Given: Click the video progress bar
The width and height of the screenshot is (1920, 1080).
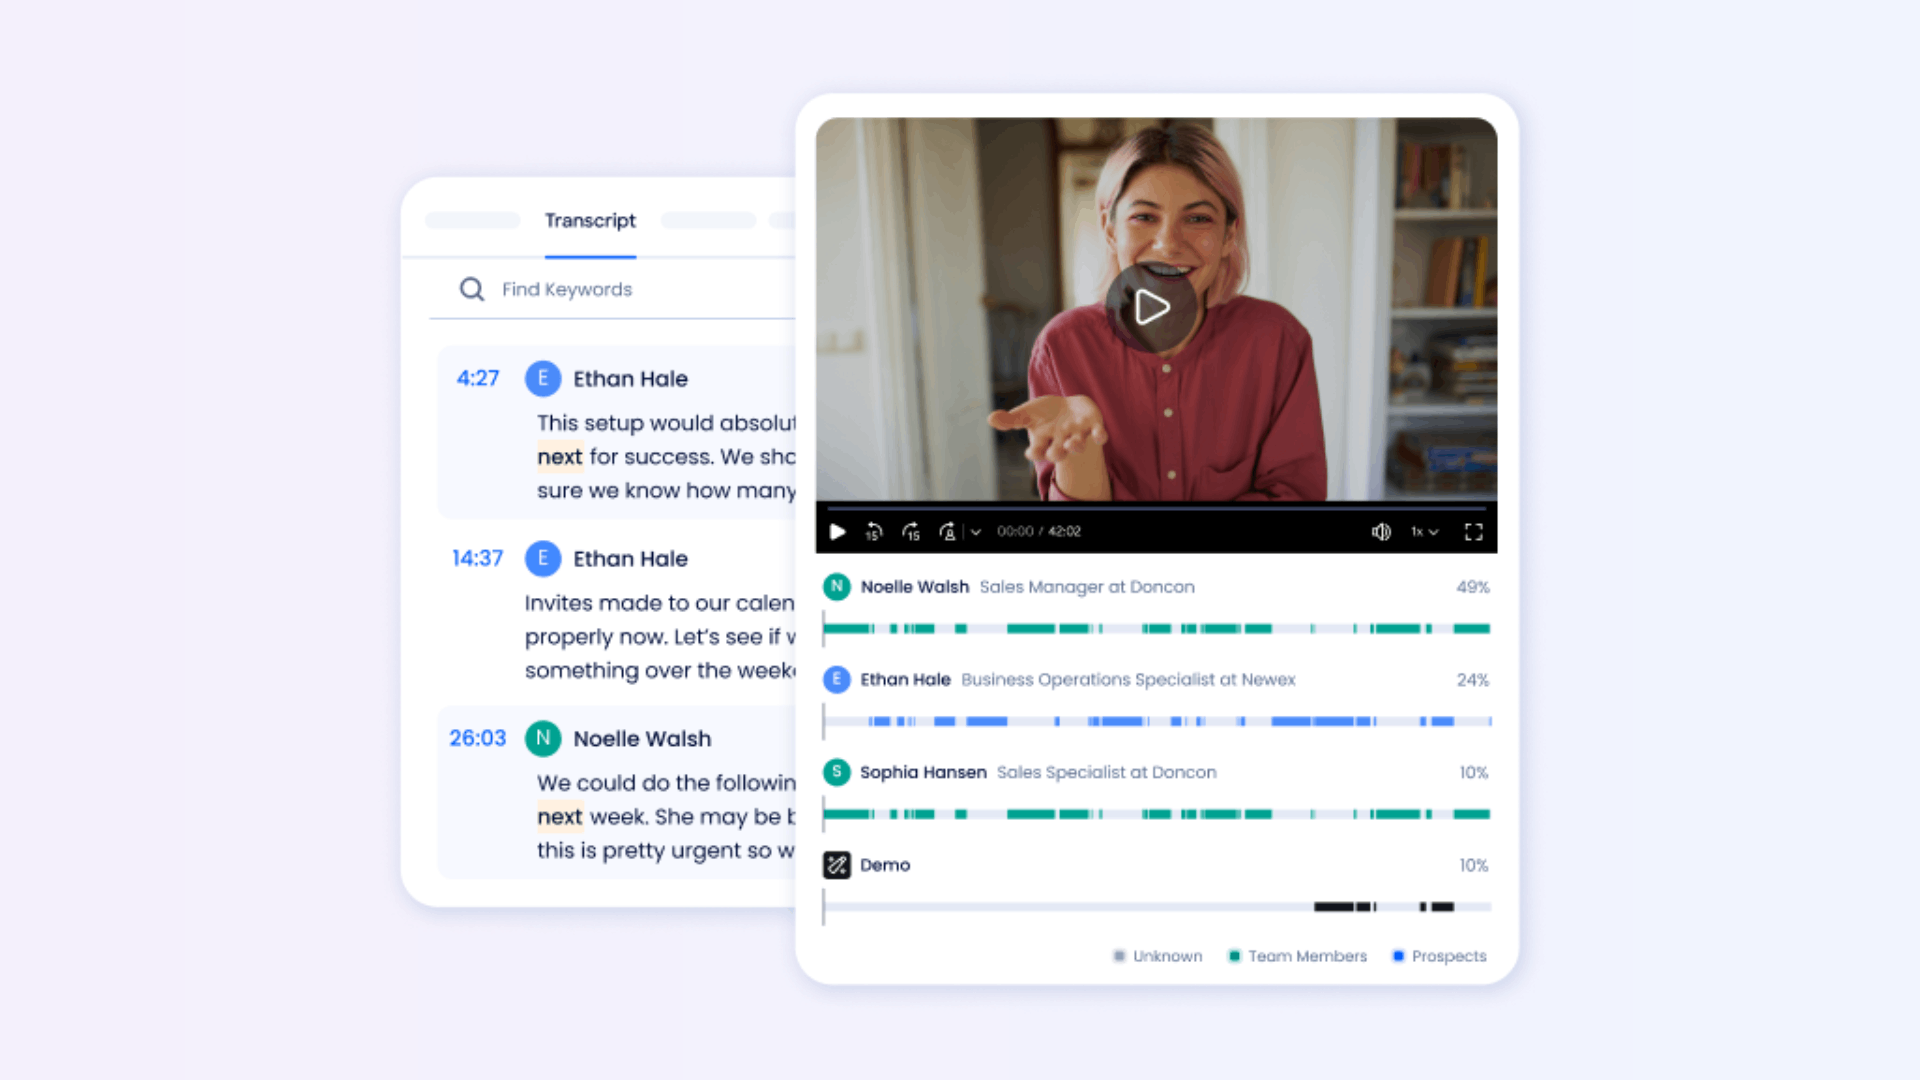Looking at the screenshot, I should (x=1156, y=508).
